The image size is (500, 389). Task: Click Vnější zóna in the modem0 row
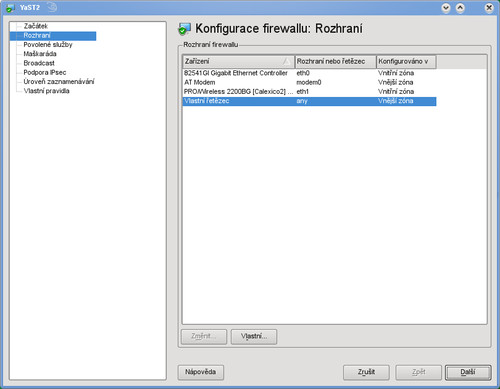[396, 82]
